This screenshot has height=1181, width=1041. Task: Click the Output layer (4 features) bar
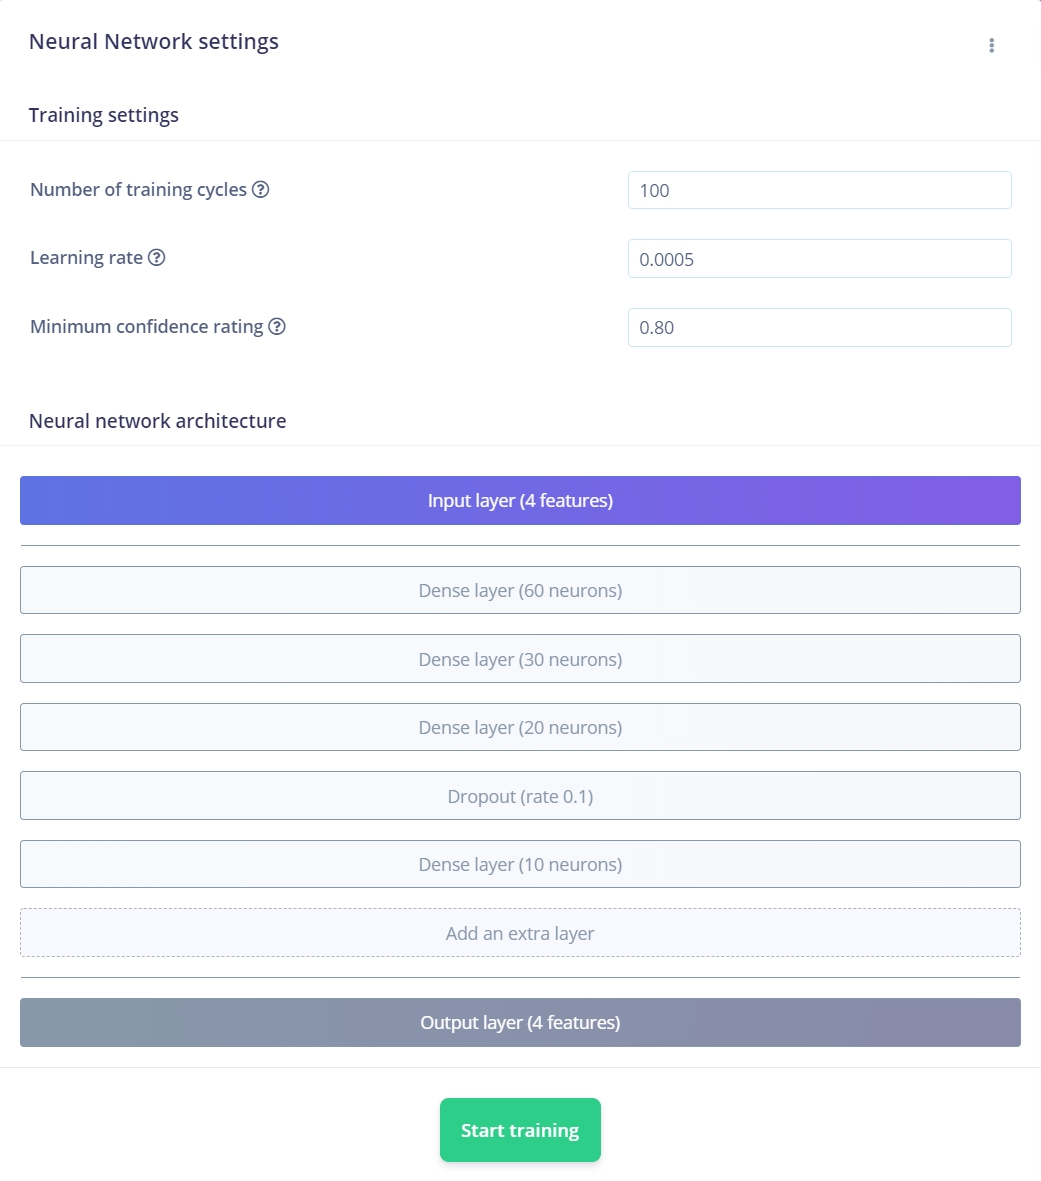(520, 1022)
